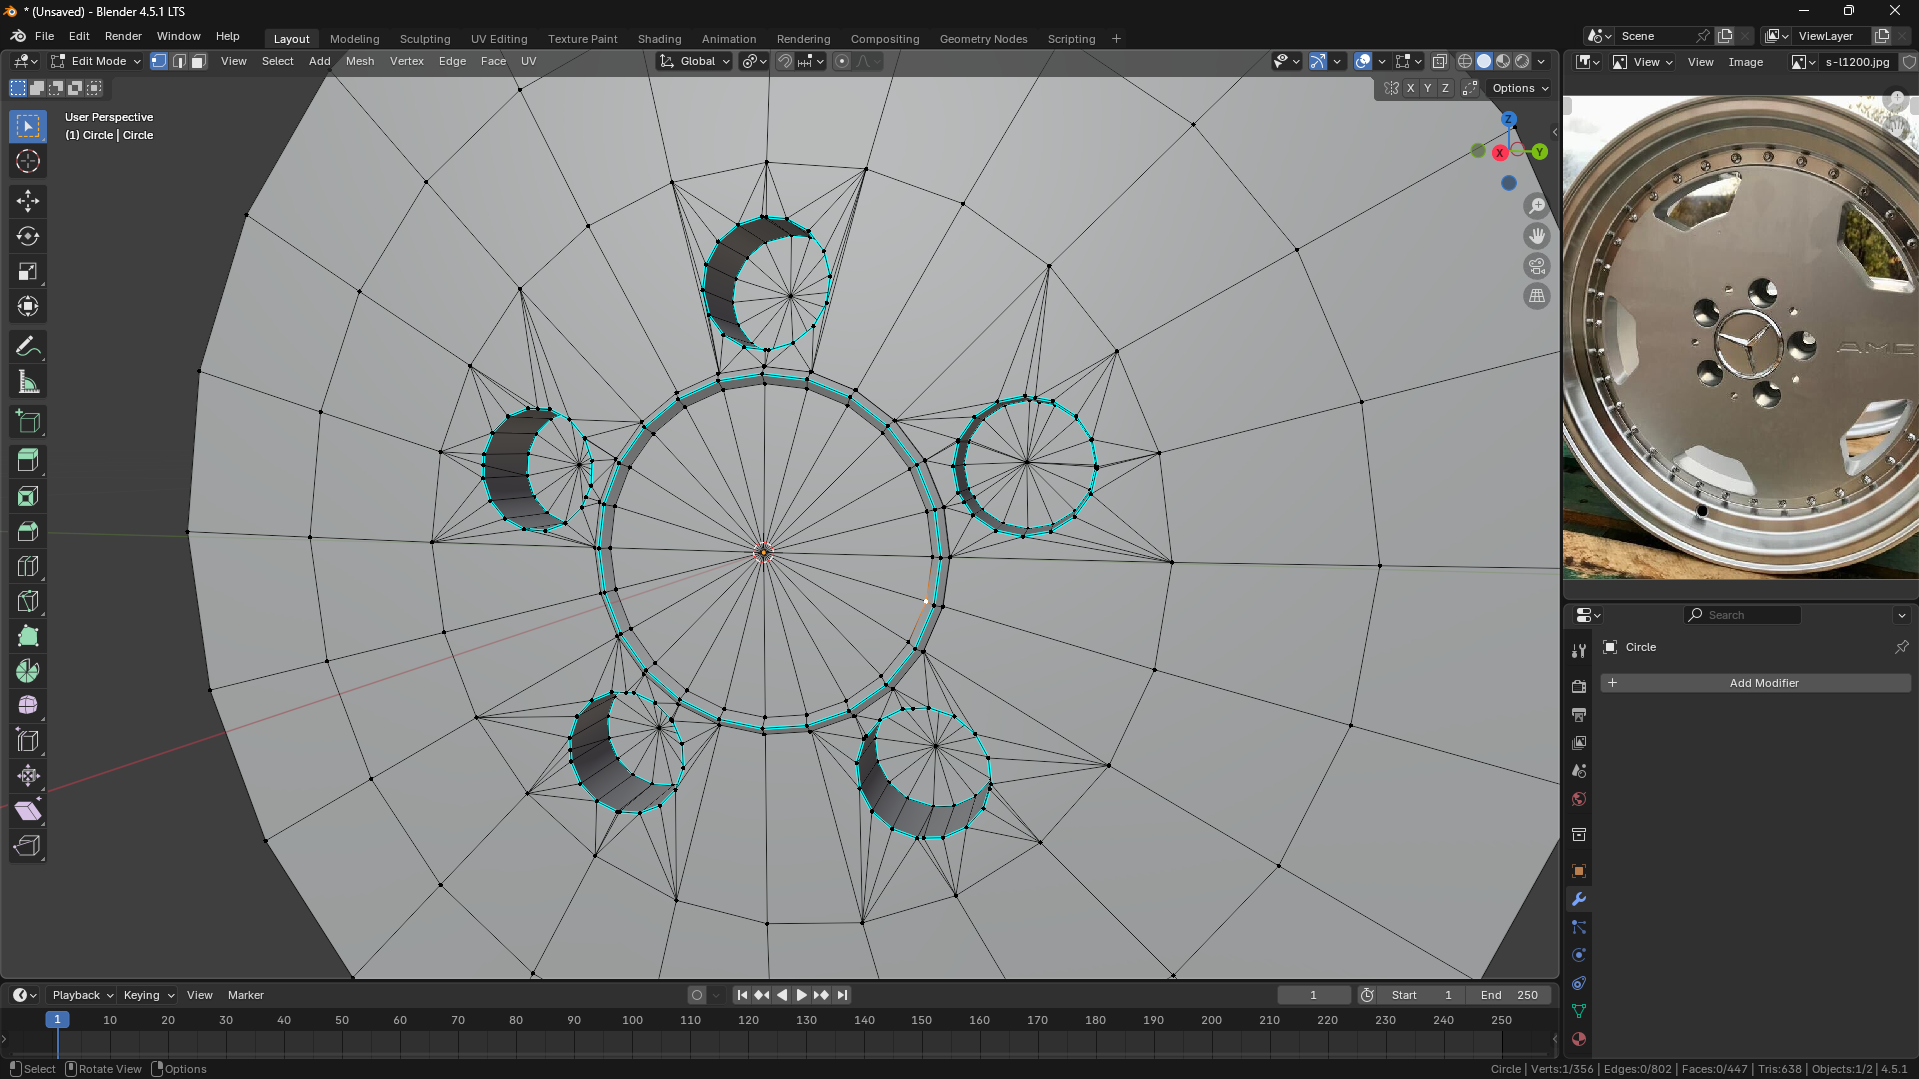Enable X axis mirror
Viewport: 1919px width, 1079px height.
point(1410,88)
